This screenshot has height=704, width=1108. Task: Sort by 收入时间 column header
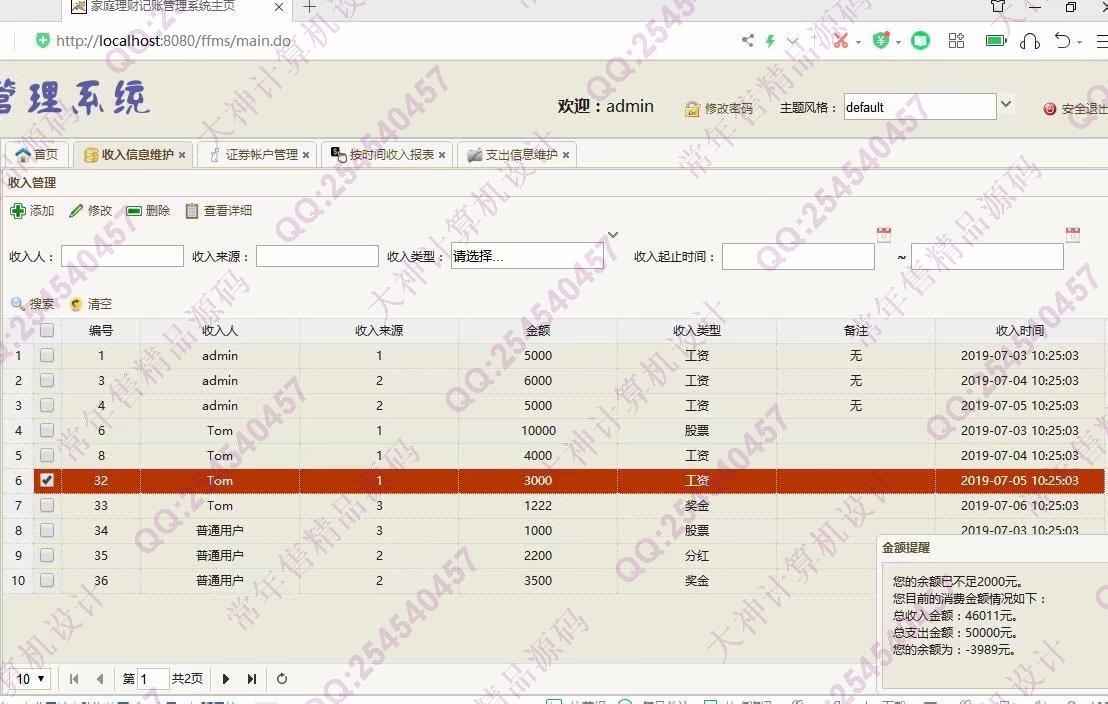[x=1020, y=330]
